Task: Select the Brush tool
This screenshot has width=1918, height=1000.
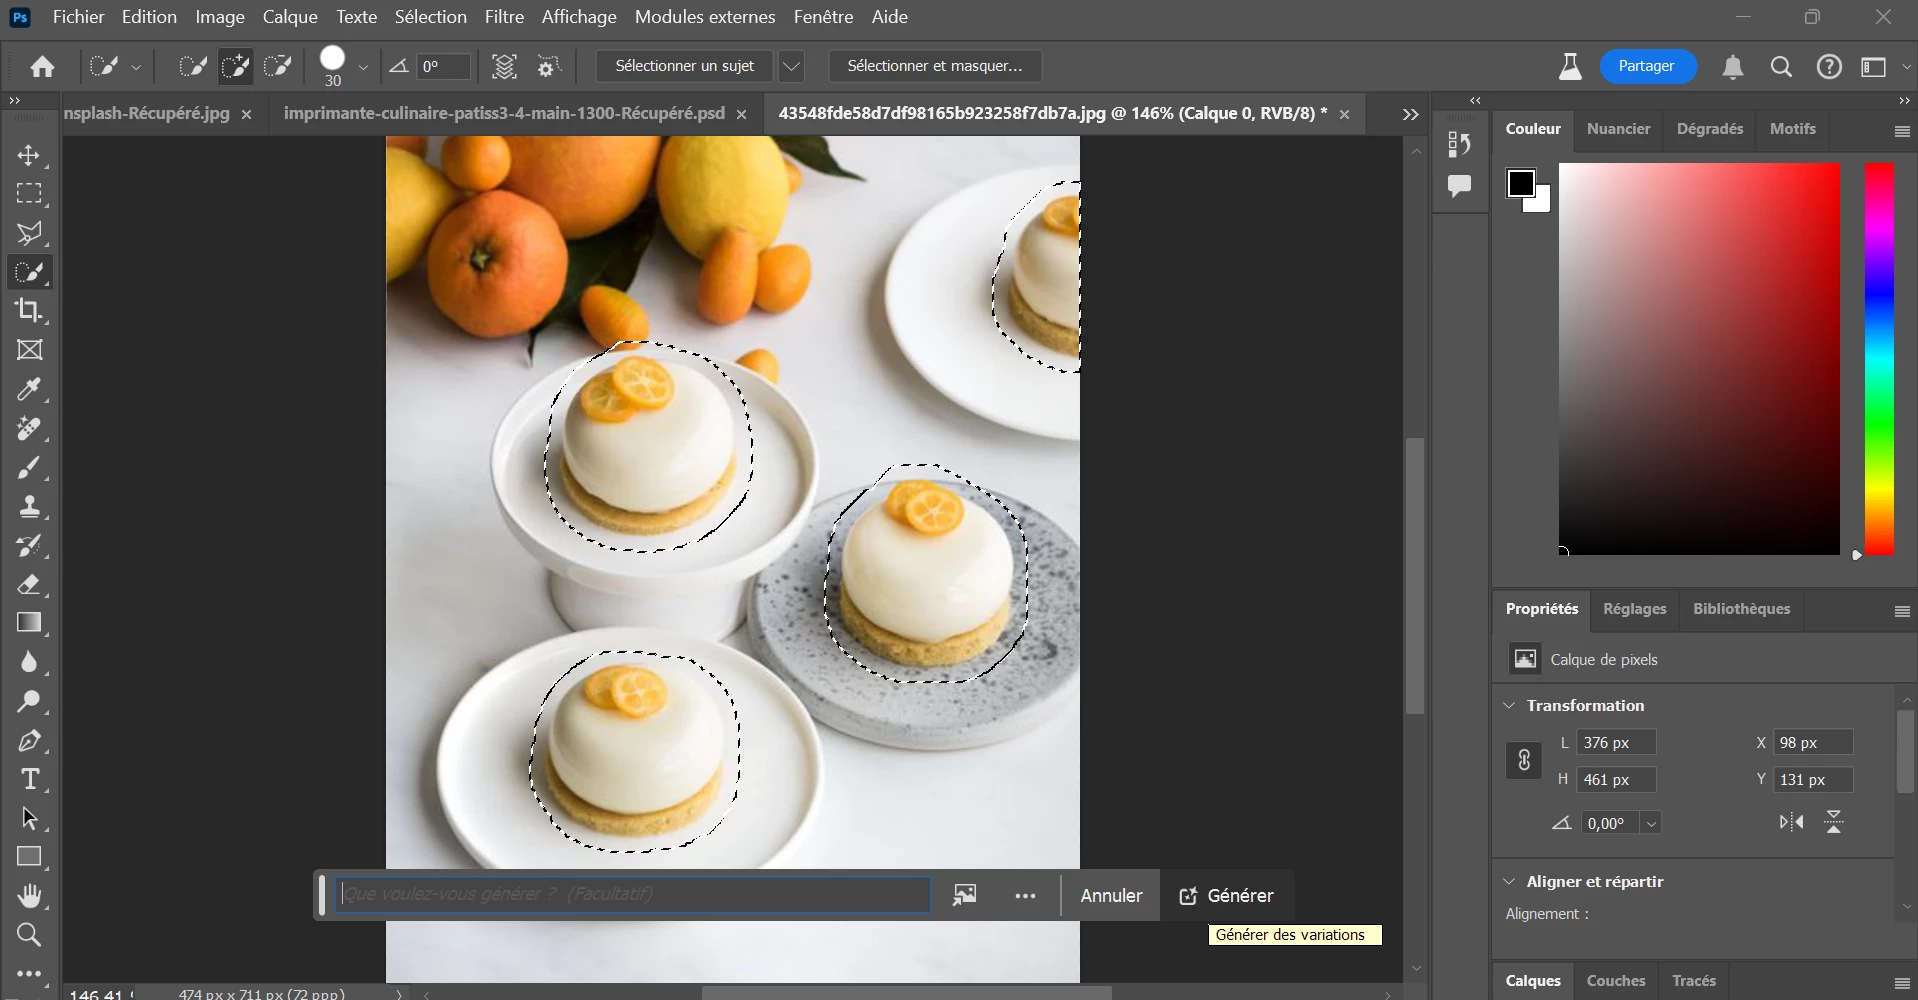Action: pyautogui.click(x=29, y=468)
